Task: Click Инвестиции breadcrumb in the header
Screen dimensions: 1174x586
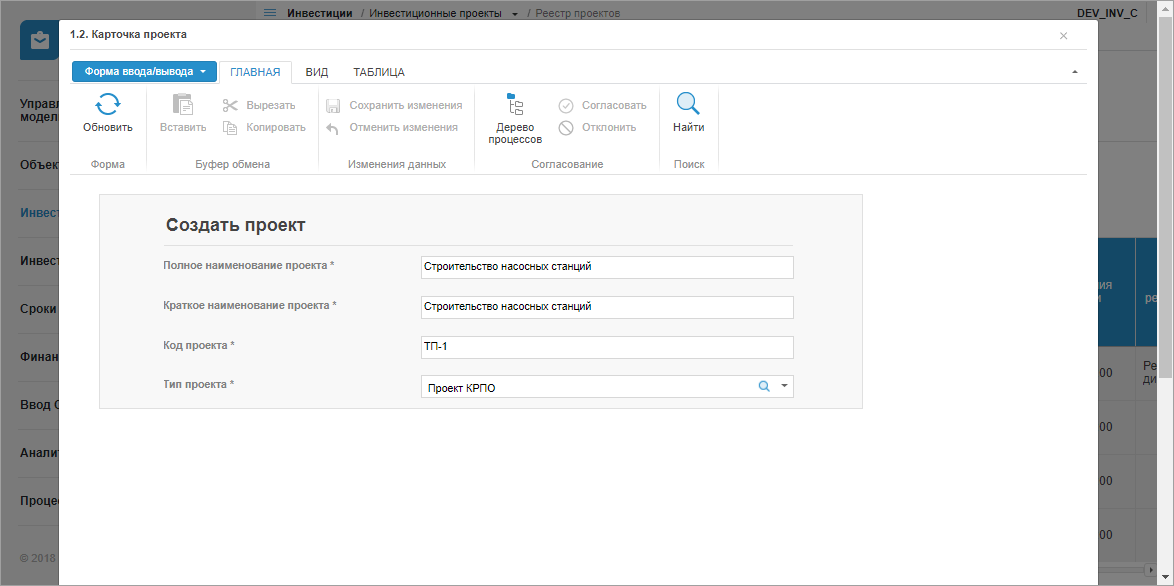Action: pyautogui.click(x=320, y=13)
